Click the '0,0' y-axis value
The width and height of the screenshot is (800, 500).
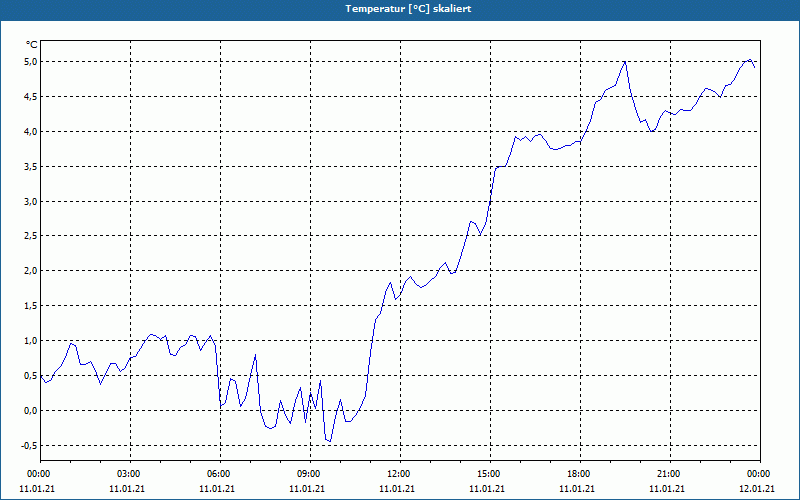[x=32, y=410]
